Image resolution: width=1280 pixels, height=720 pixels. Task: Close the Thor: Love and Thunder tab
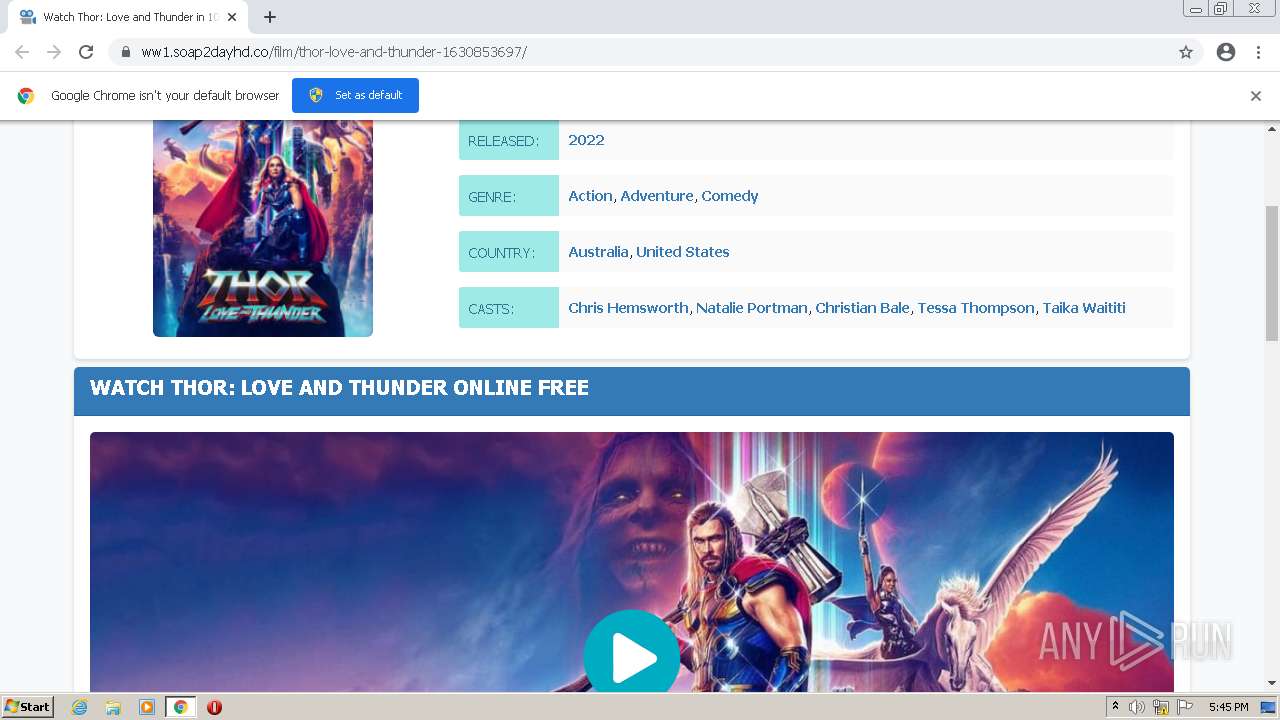pos(232,17)
